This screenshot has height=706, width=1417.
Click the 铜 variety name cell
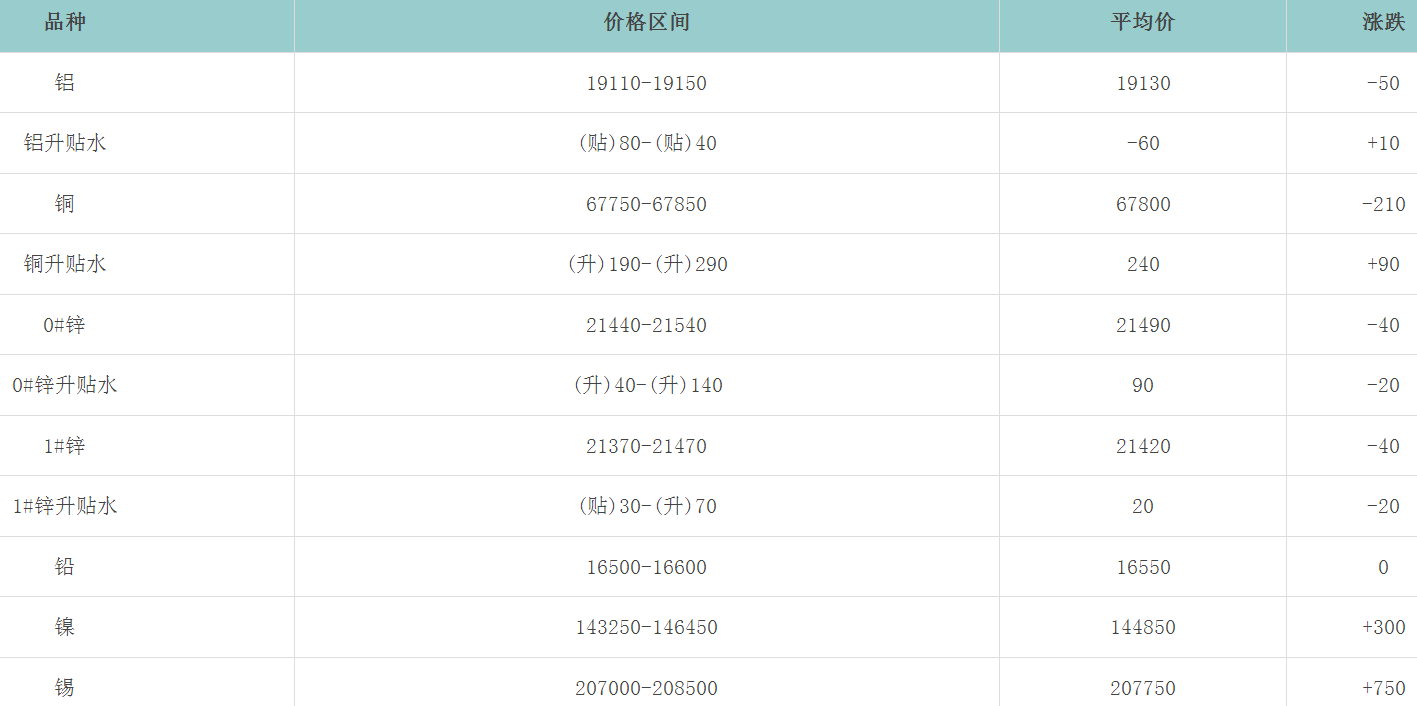[x=65, y=204]
